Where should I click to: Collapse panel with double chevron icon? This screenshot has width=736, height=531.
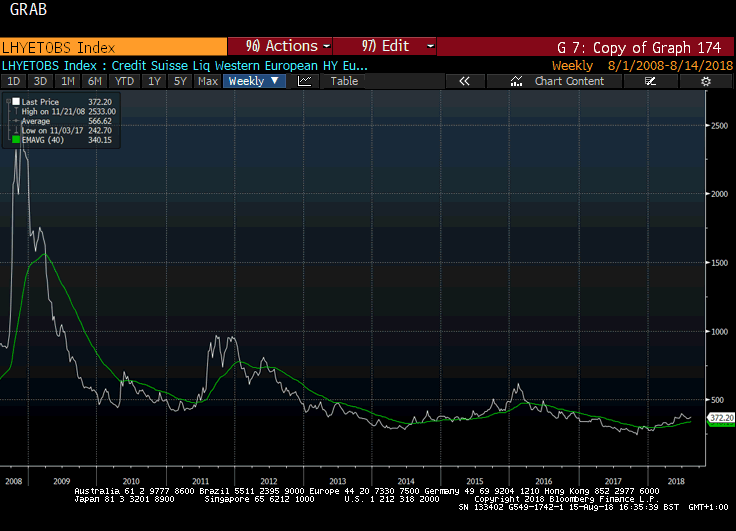tap(464, 81)
